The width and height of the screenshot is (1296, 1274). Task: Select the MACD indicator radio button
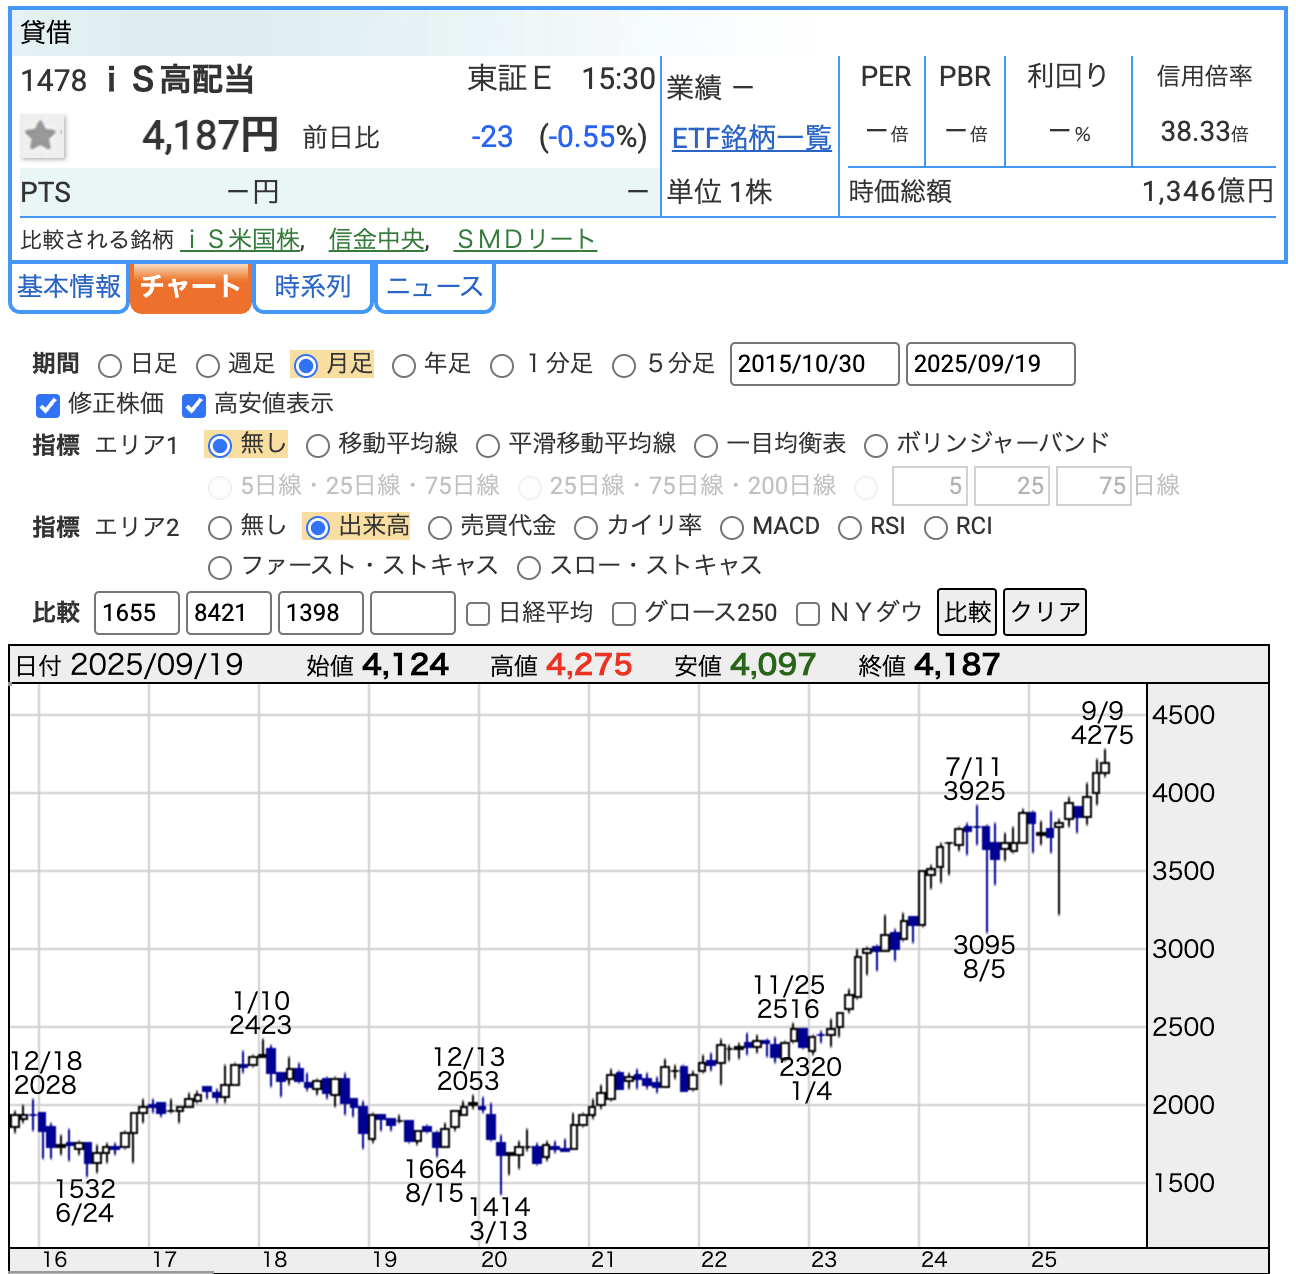tap(732, 528)
